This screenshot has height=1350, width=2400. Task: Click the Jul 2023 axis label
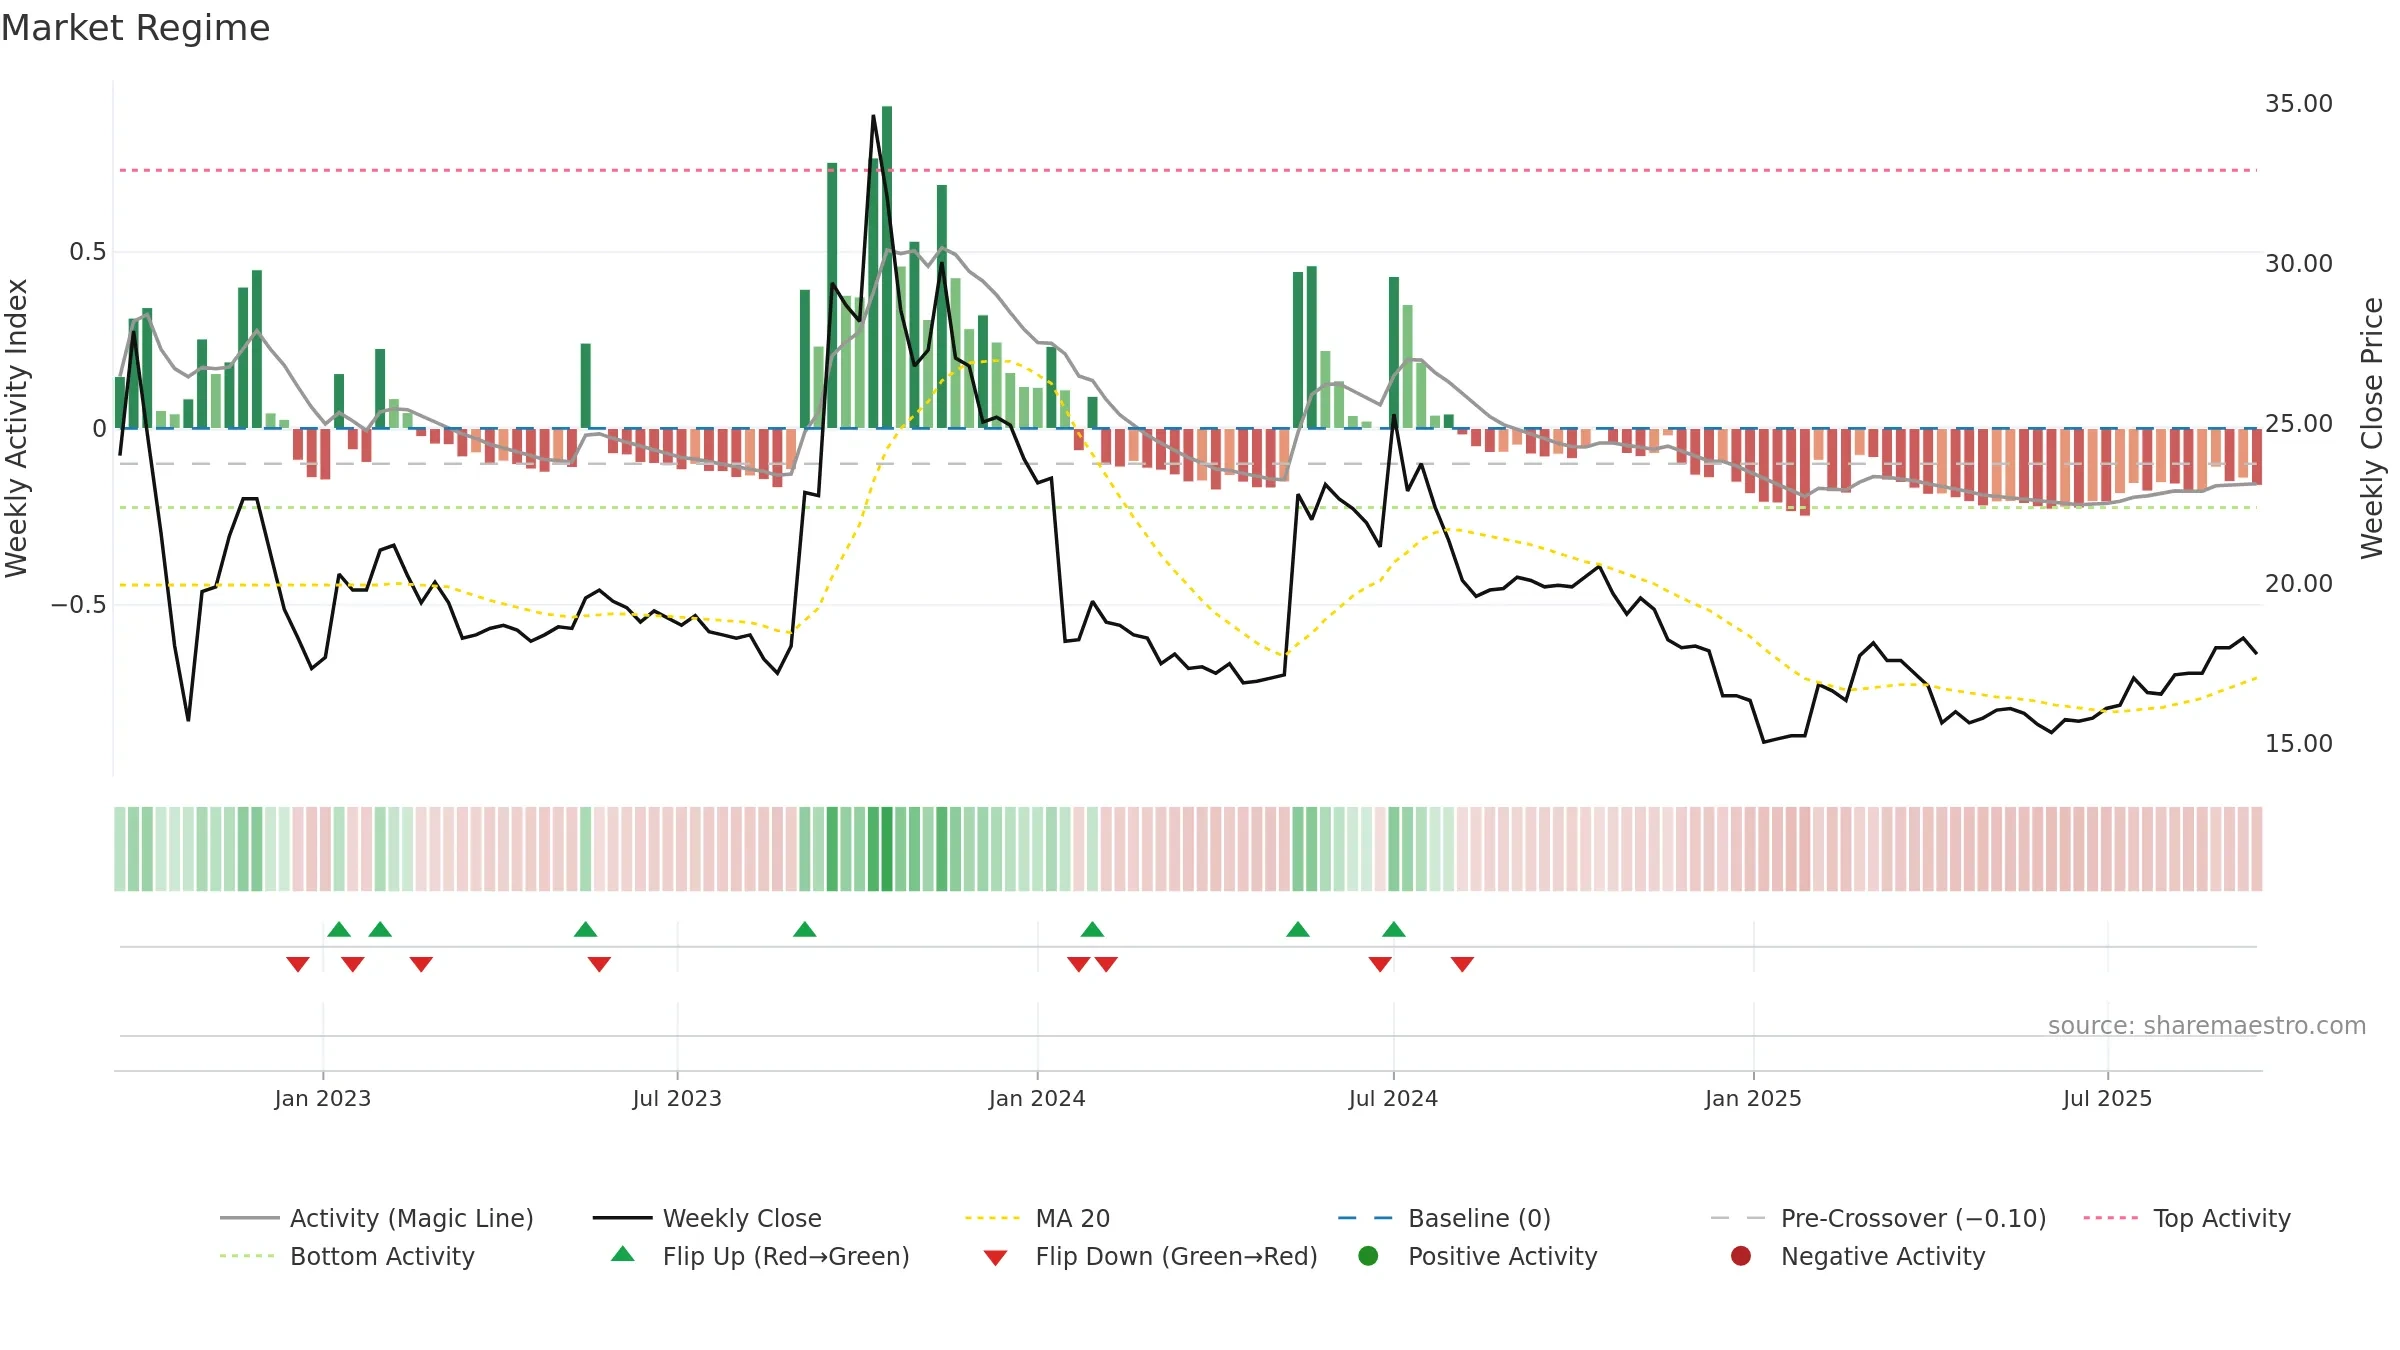click(x=677, y=1098)
